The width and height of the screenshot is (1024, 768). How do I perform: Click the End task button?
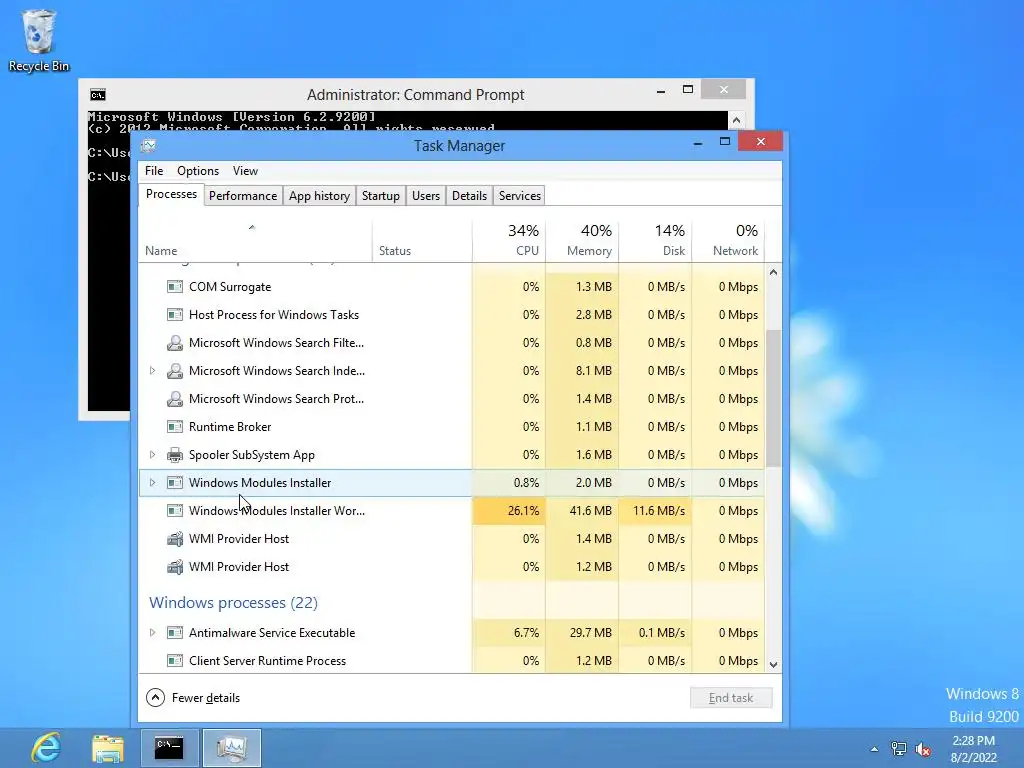(x=731, y=697)
